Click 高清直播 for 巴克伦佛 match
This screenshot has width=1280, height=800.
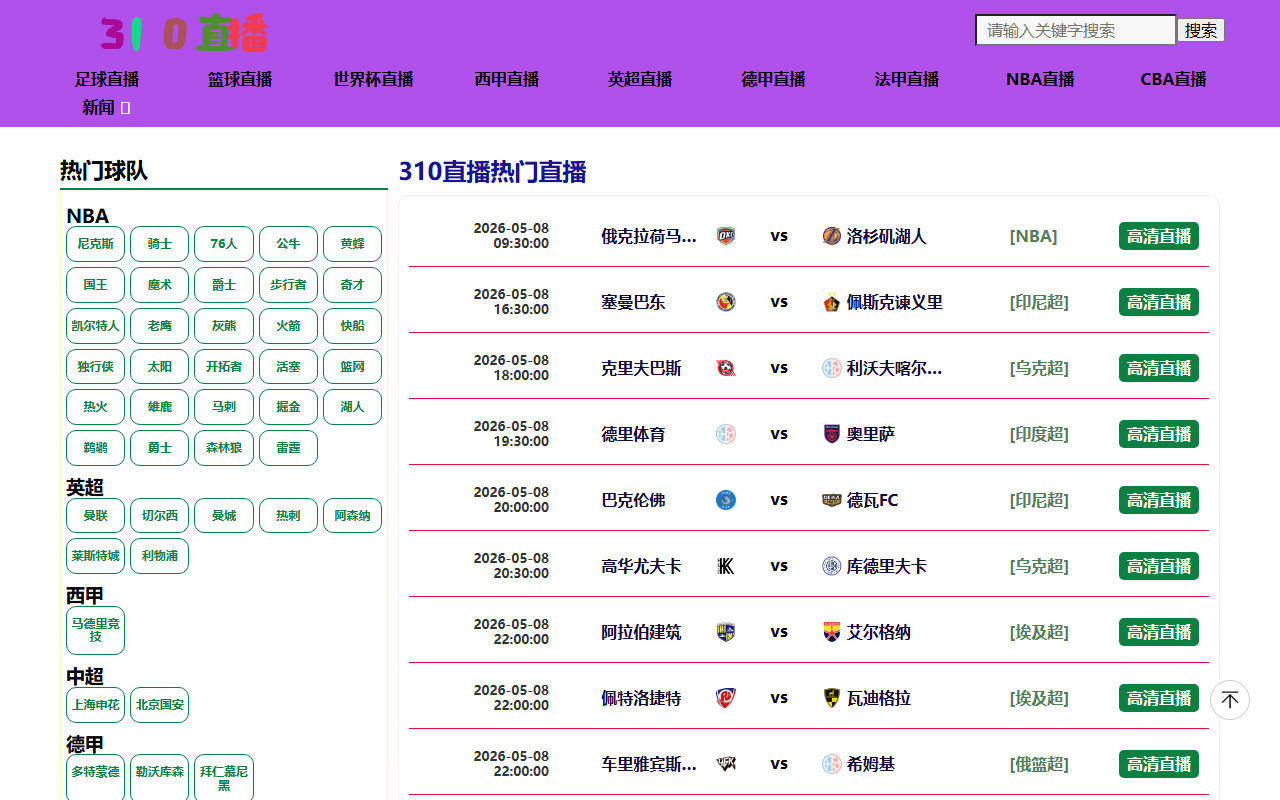pyautogui.click(x=1159, y=500)
